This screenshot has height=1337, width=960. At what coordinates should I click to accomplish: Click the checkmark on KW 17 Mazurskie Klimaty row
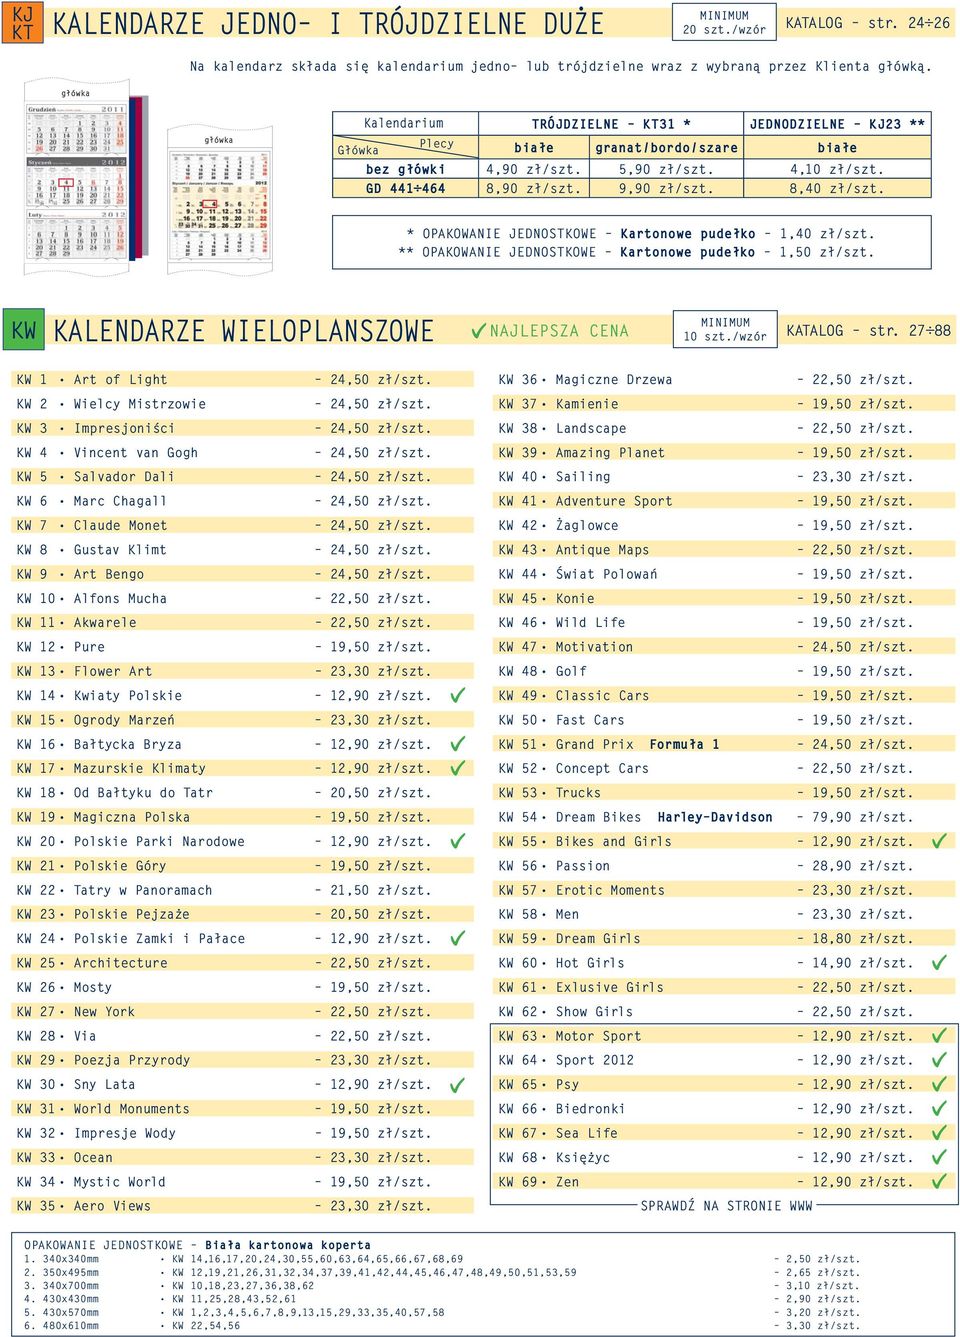(457, 768)
